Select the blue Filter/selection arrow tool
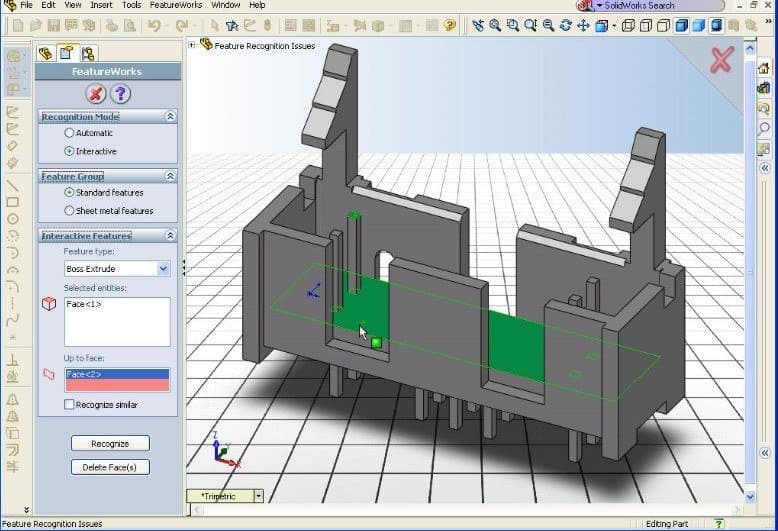Image resolution: width=778 pixels, height=531 pixels. coord(231,25)
